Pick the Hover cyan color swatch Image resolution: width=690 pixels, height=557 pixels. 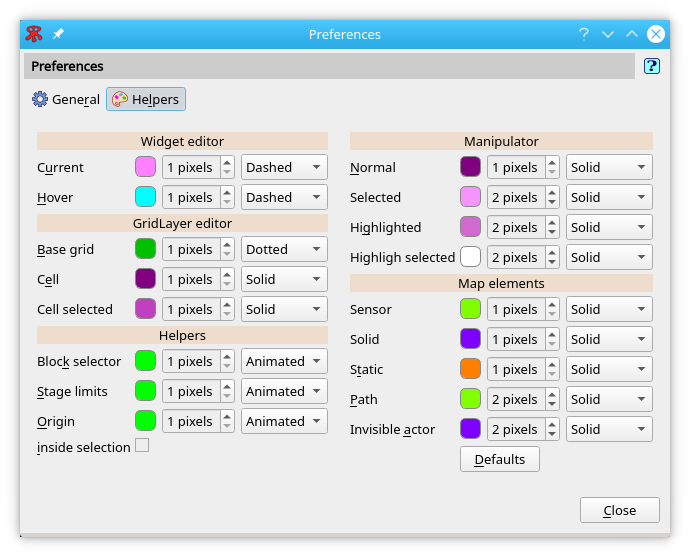tap(145, 197)
